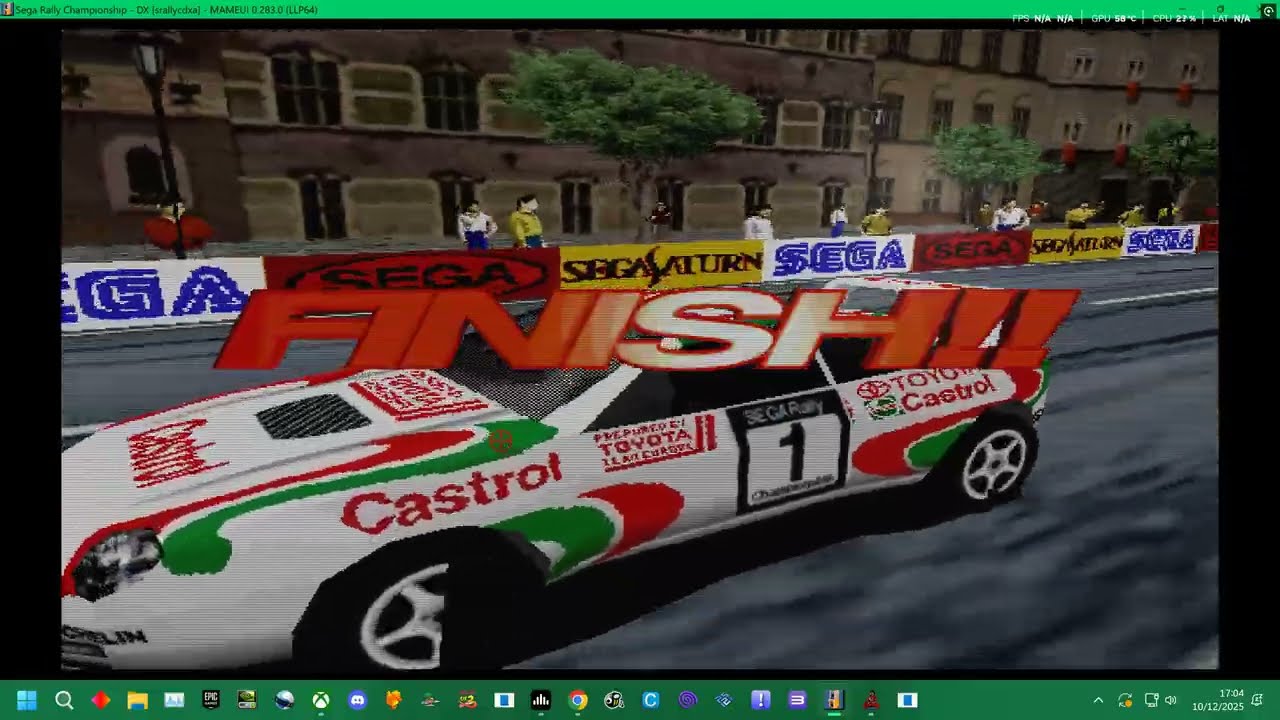The height and width of the screenshot is (720, 1280).
Task: Launch Epic Games from taskbar
Action: (x=211, y=700)
